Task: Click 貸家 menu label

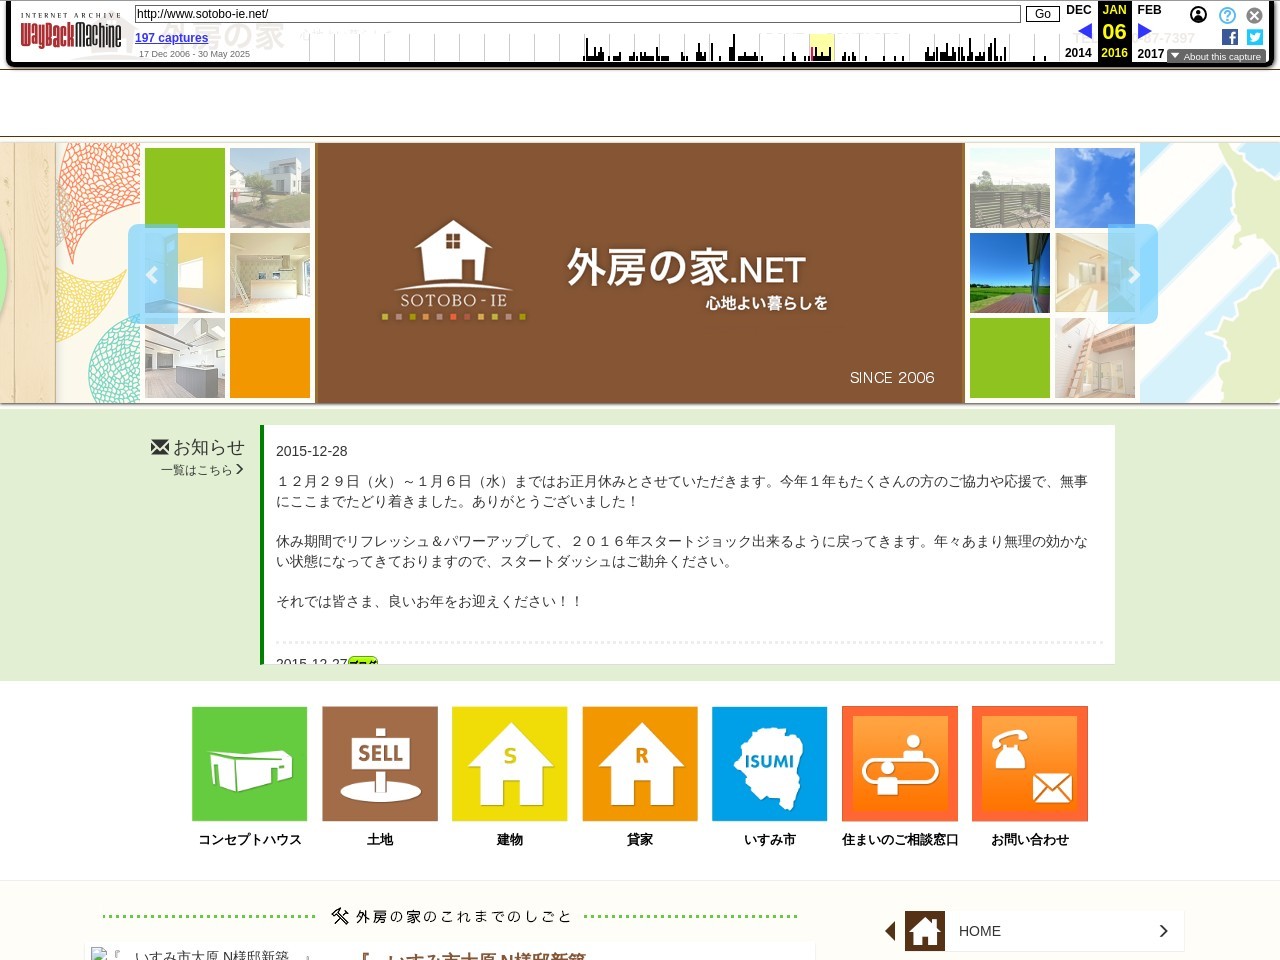Action: [x=640, y=840]
